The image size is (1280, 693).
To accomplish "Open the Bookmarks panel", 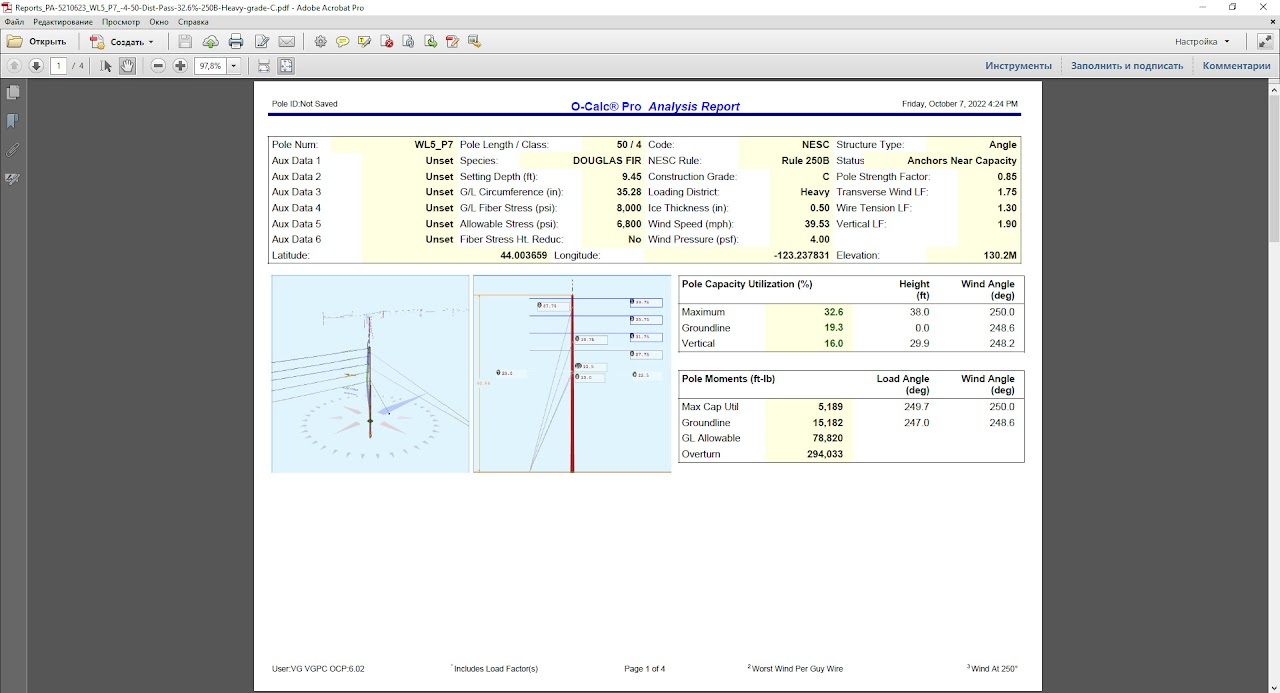I will (13, 120).
